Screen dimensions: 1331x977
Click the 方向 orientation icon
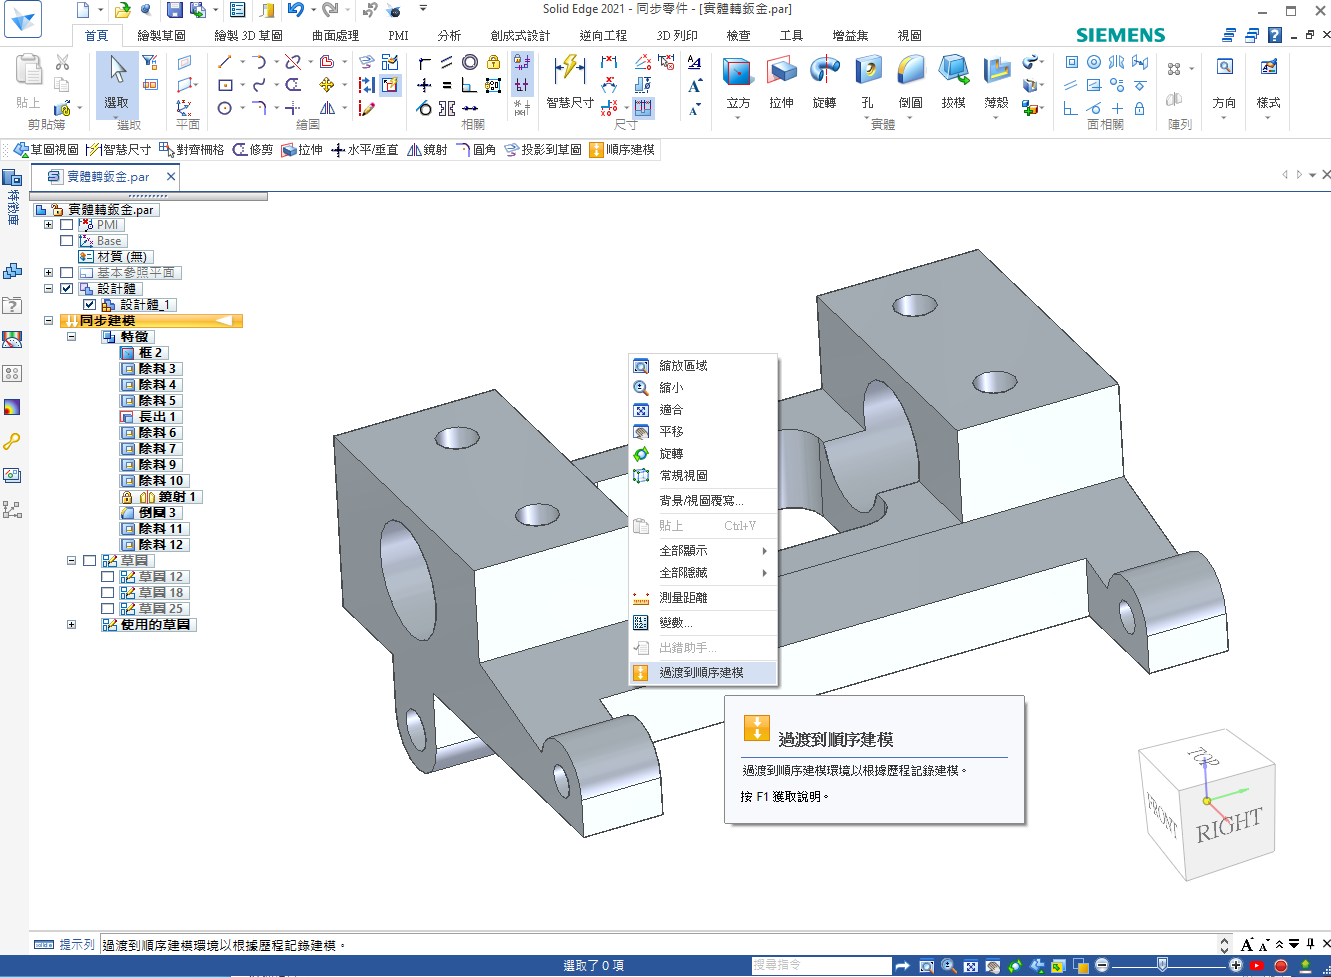pyautogui.click(x=1224, y=68)
